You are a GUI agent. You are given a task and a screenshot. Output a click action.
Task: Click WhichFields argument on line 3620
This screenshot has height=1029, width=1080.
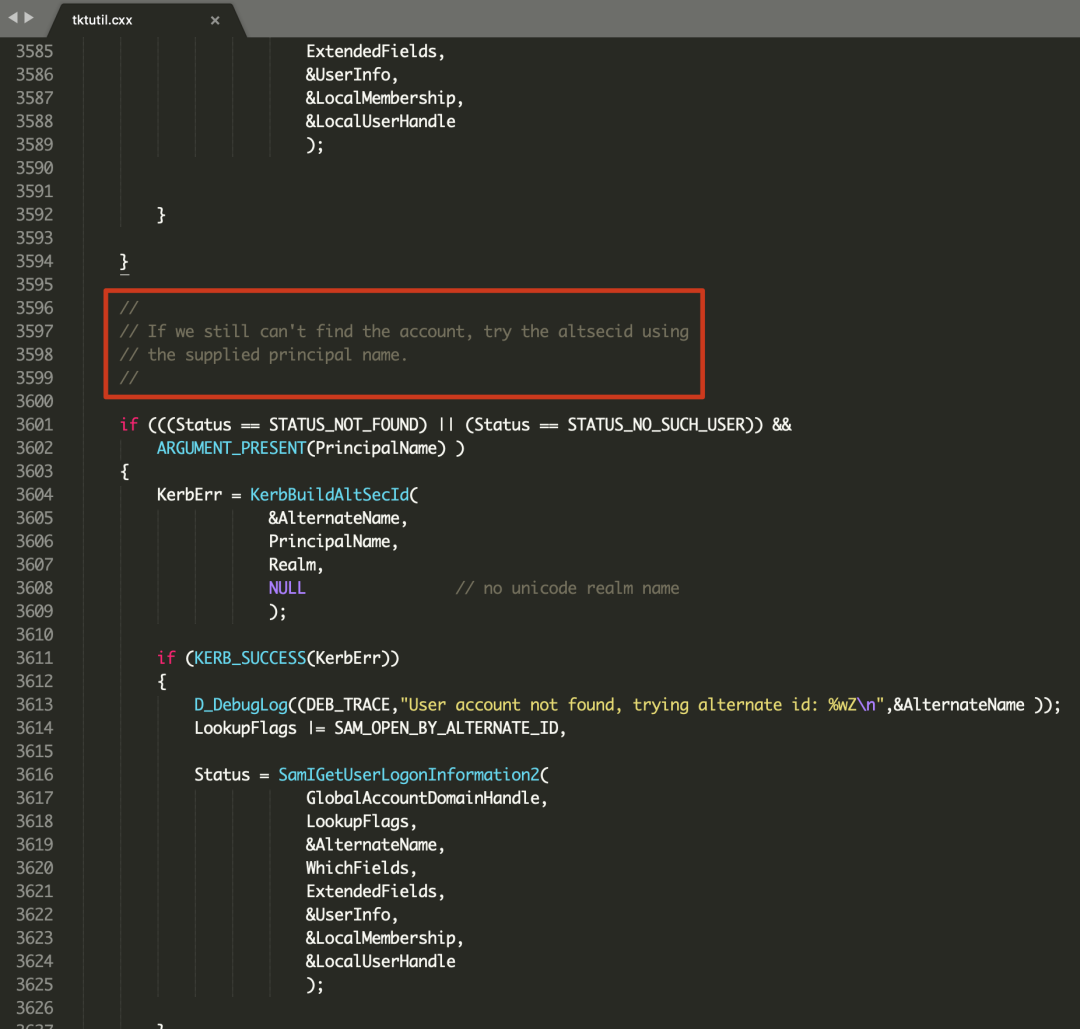[x=357, y=868]
